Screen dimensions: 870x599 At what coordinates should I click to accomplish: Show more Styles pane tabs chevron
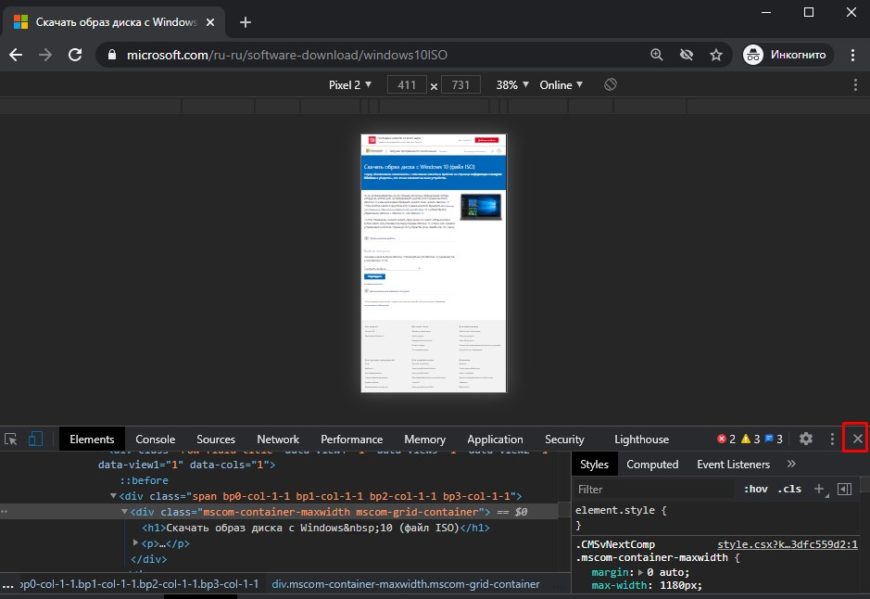(791, 464)
